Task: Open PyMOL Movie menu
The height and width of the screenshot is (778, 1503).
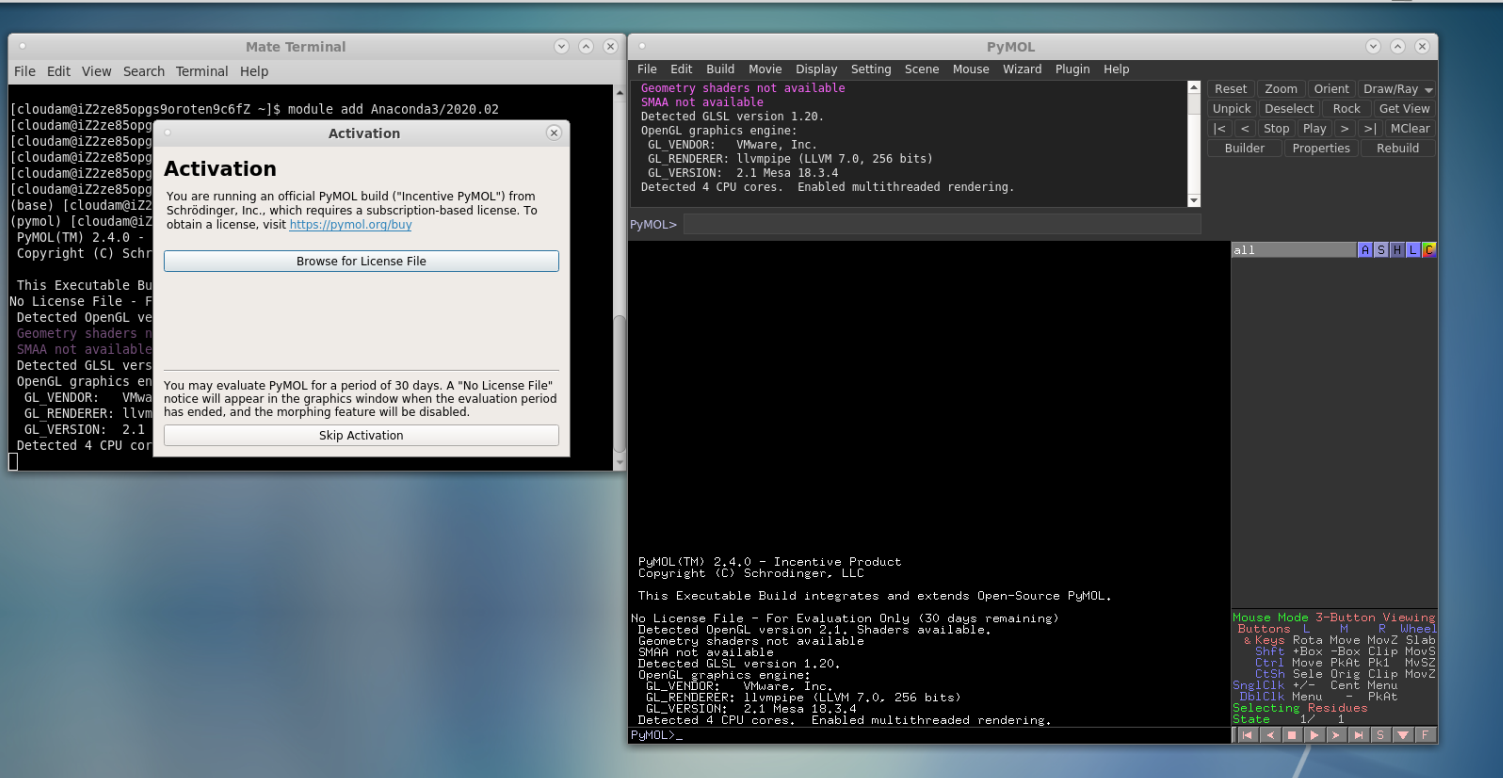Action: click(x=765, y=69)
